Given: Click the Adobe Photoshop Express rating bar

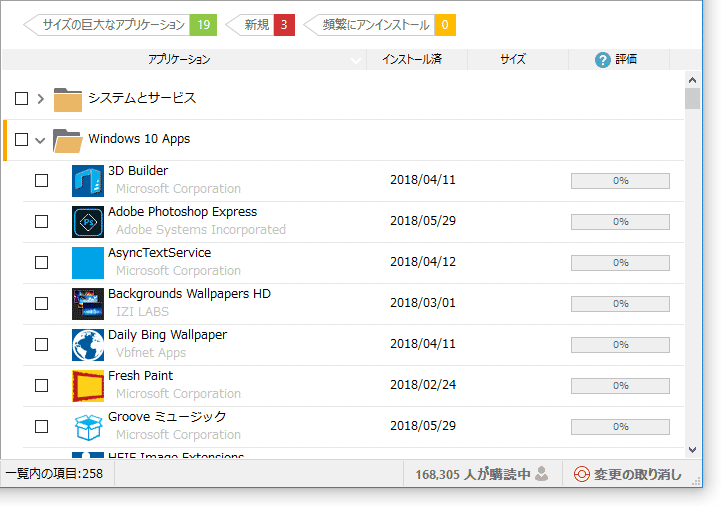Looking at the screenshot, I should 620,222.
